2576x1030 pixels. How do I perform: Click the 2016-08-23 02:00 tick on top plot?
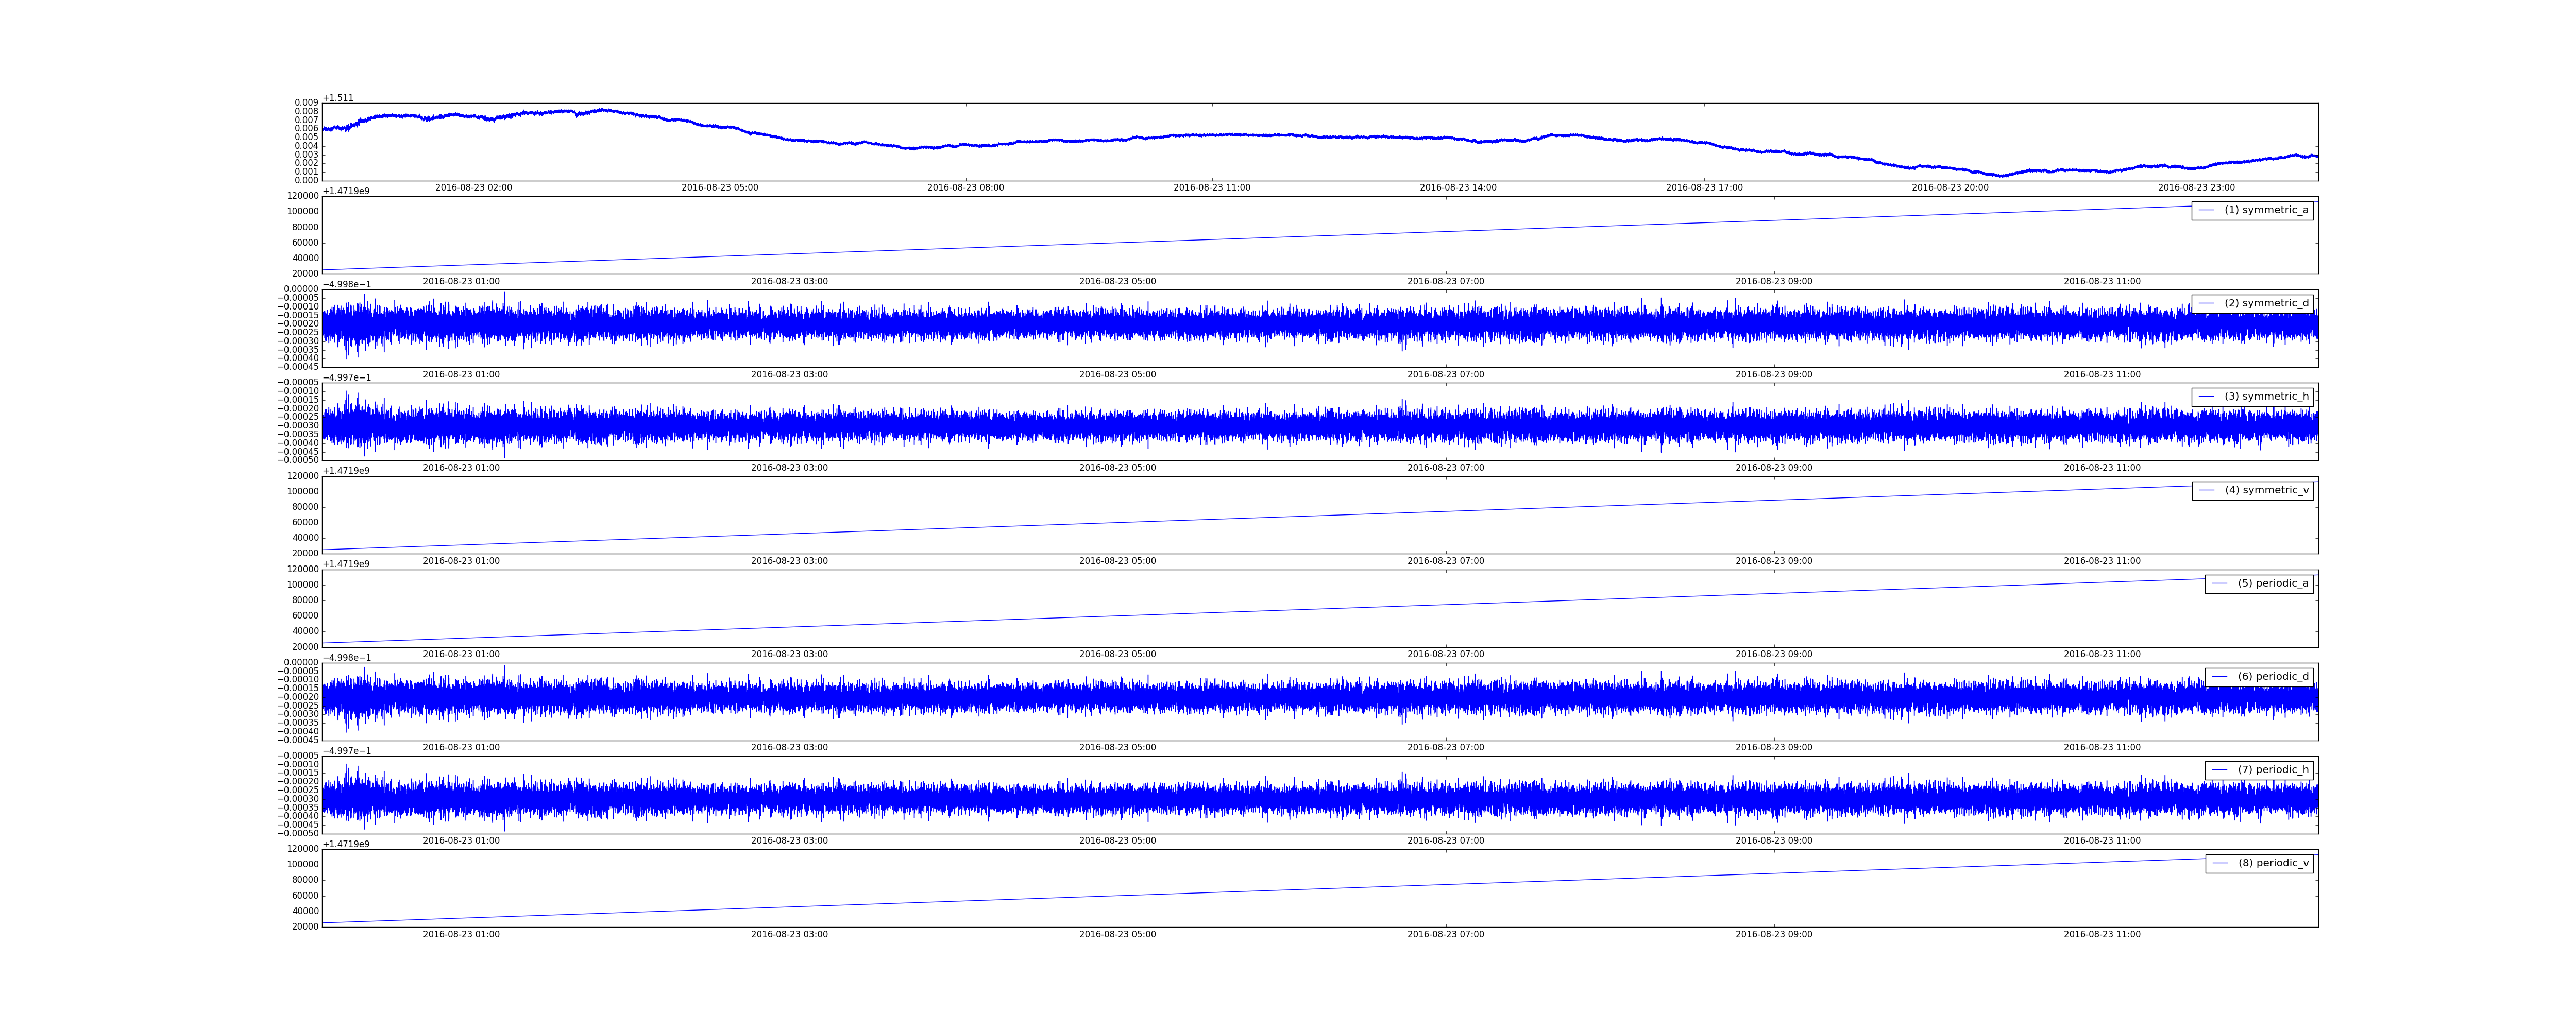[473, 188]
